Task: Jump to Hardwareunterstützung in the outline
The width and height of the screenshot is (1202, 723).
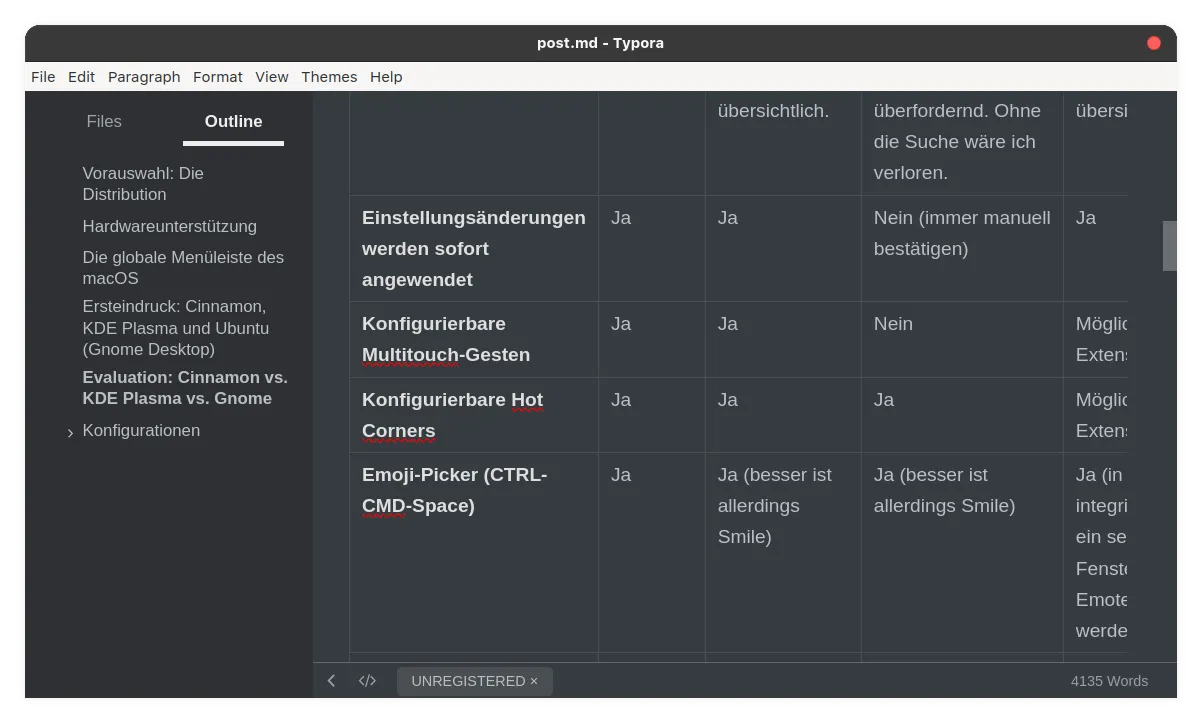Action: point(169,226)
